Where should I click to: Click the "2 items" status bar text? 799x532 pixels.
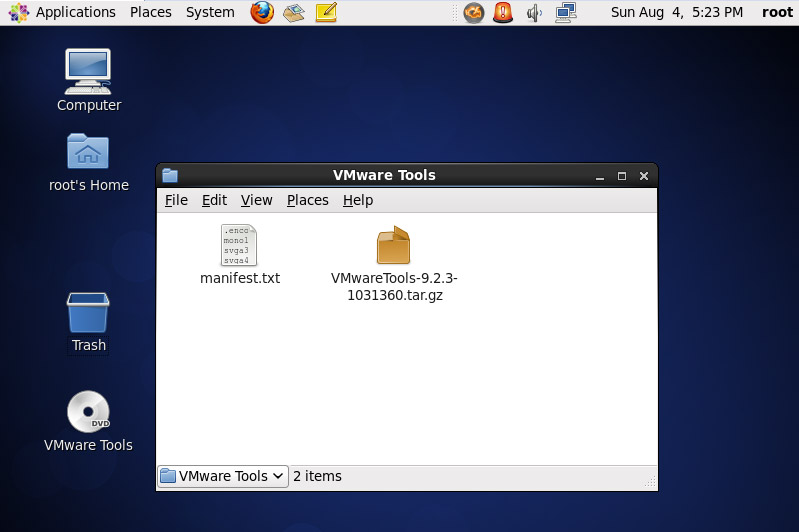(x=317, y=476)
